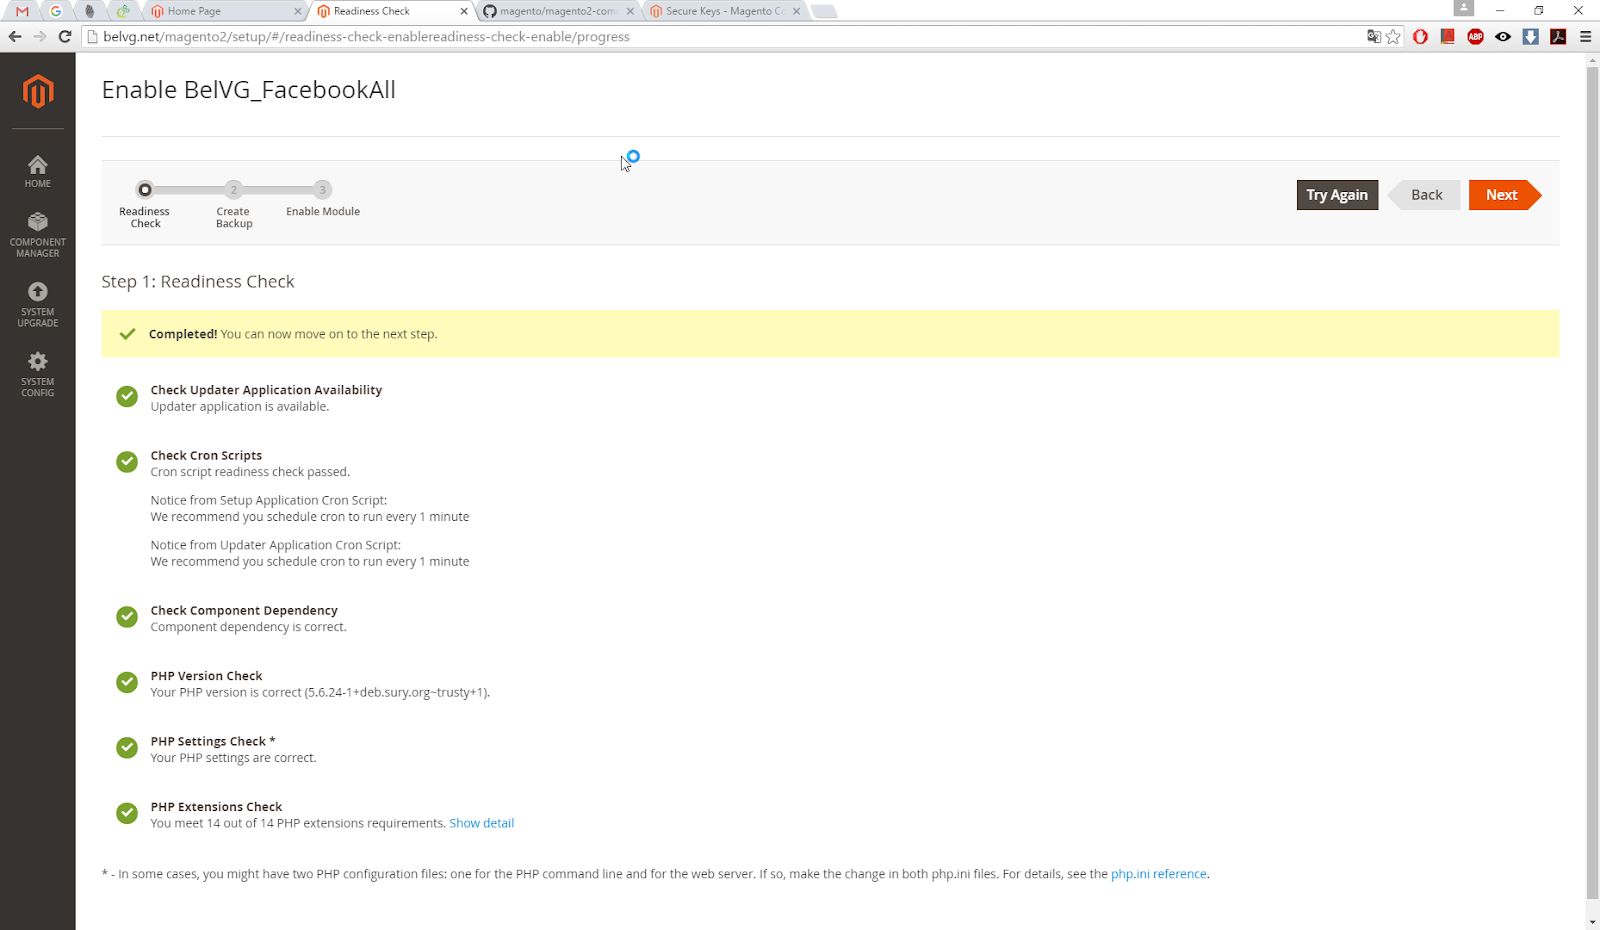Click the eye extension icon
Screen dimensions: 1600x930
[1503, 37]
